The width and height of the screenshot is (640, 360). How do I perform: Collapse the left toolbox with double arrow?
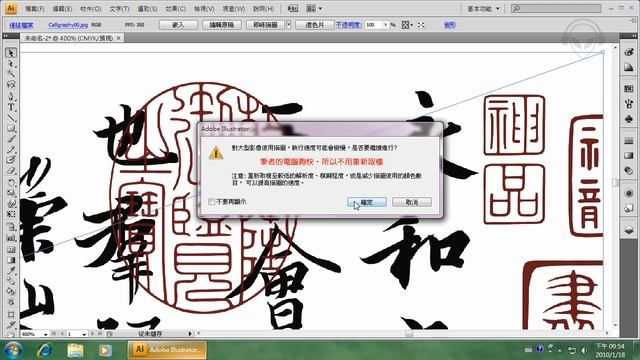[x=5, y=36]
